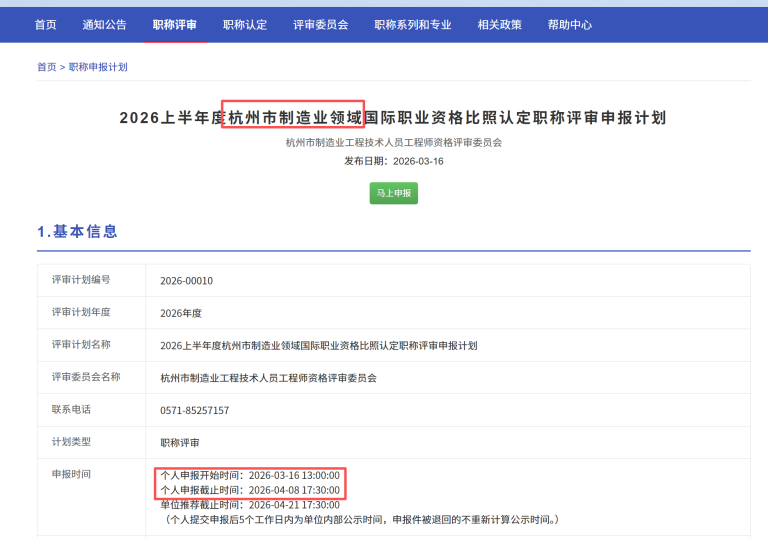
Task: Click the committee name under the title
Action: 393,142
